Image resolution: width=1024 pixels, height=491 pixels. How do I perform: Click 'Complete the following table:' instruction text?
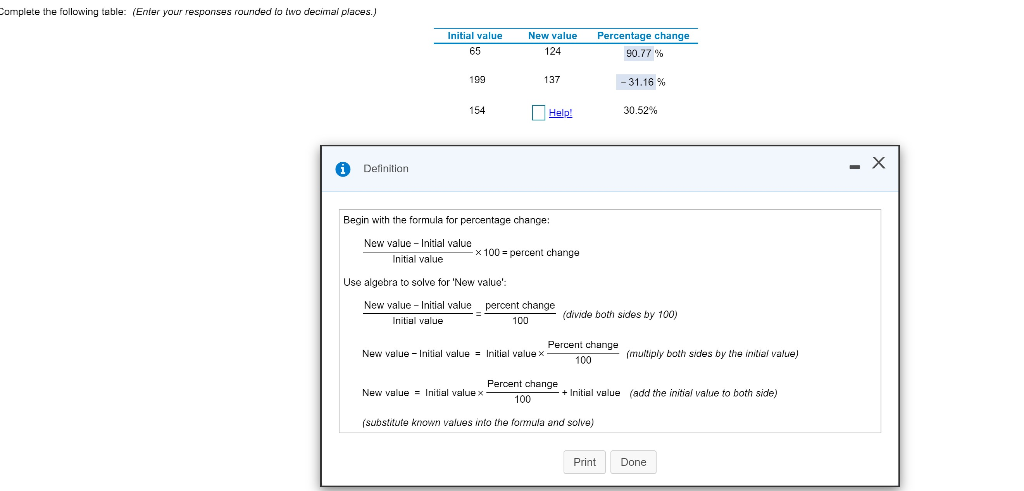tap(63, 12)
